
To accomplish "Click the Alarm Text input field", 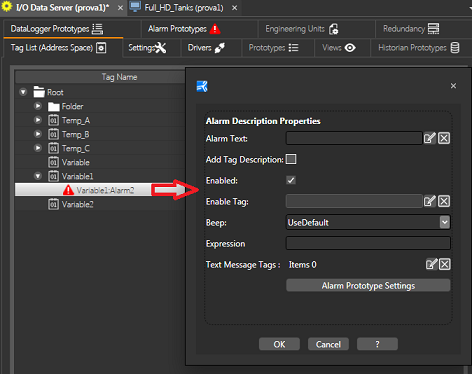I will (x=354, y=138).
